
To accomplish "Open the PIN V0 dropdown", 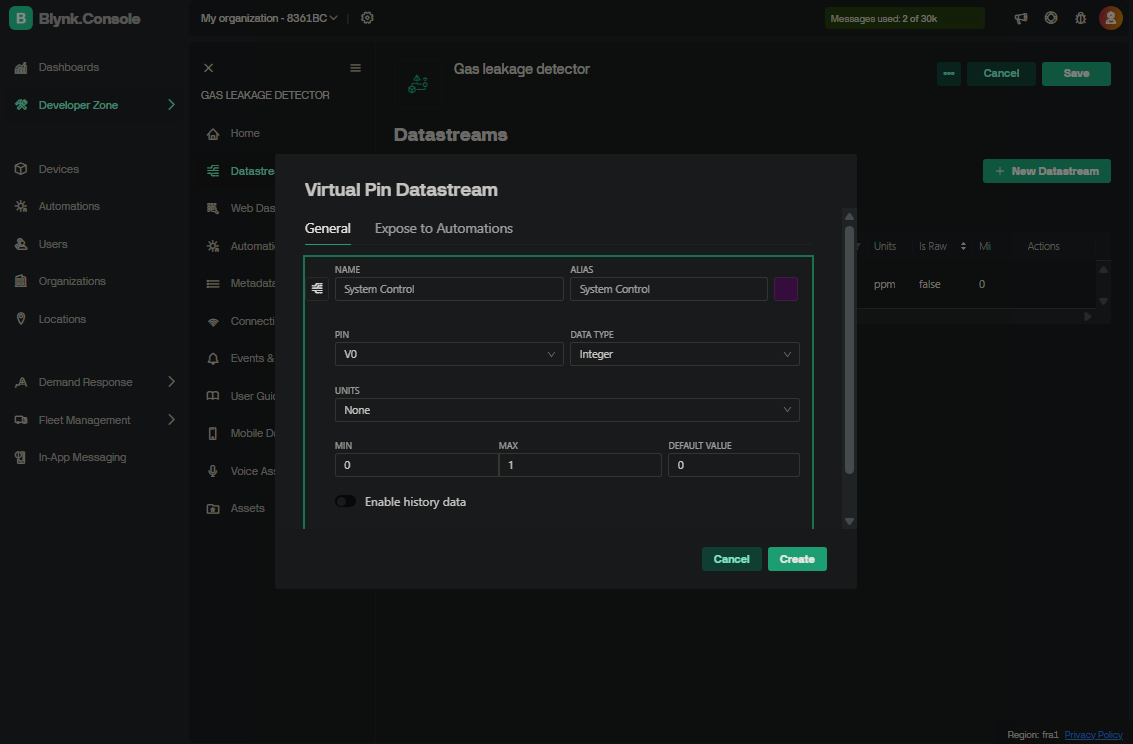I will (448, 354).
